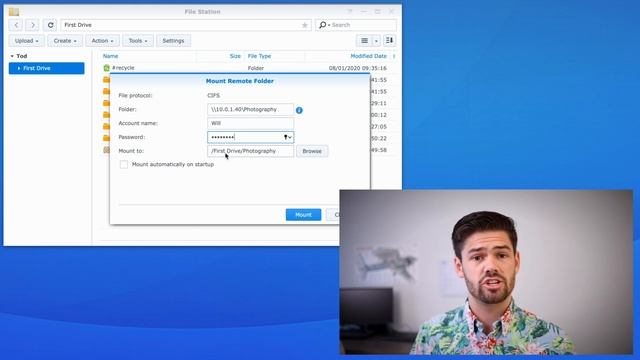Expand the First Drive tree node
640x360 pixels.
click(19, 68)
